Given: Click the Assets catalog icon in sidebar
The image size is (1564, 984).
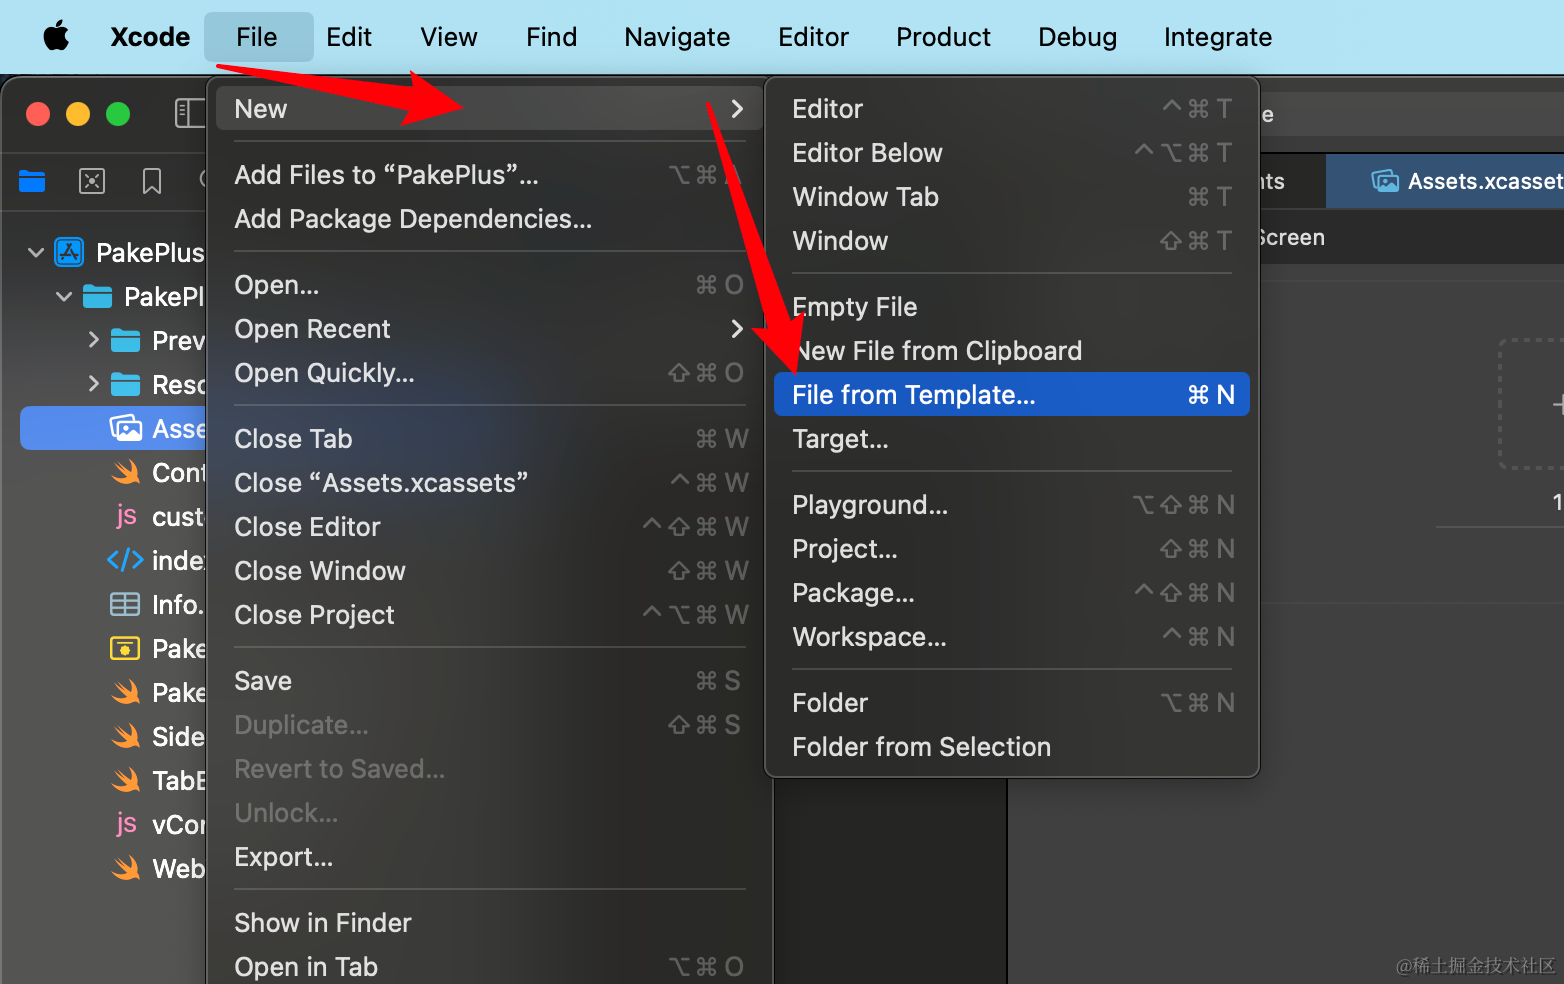Looking at the screenshot, I should (x=126, y=428).
